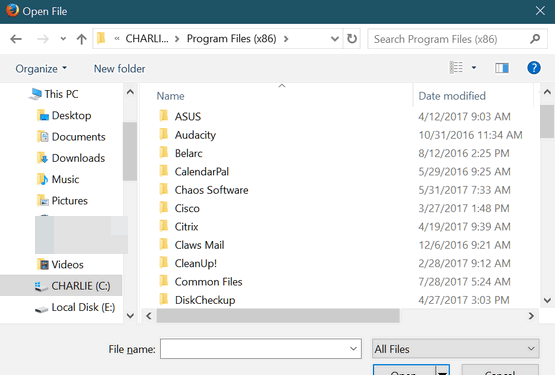
Task: Open the blue Help icon
Action: [534, 67]
